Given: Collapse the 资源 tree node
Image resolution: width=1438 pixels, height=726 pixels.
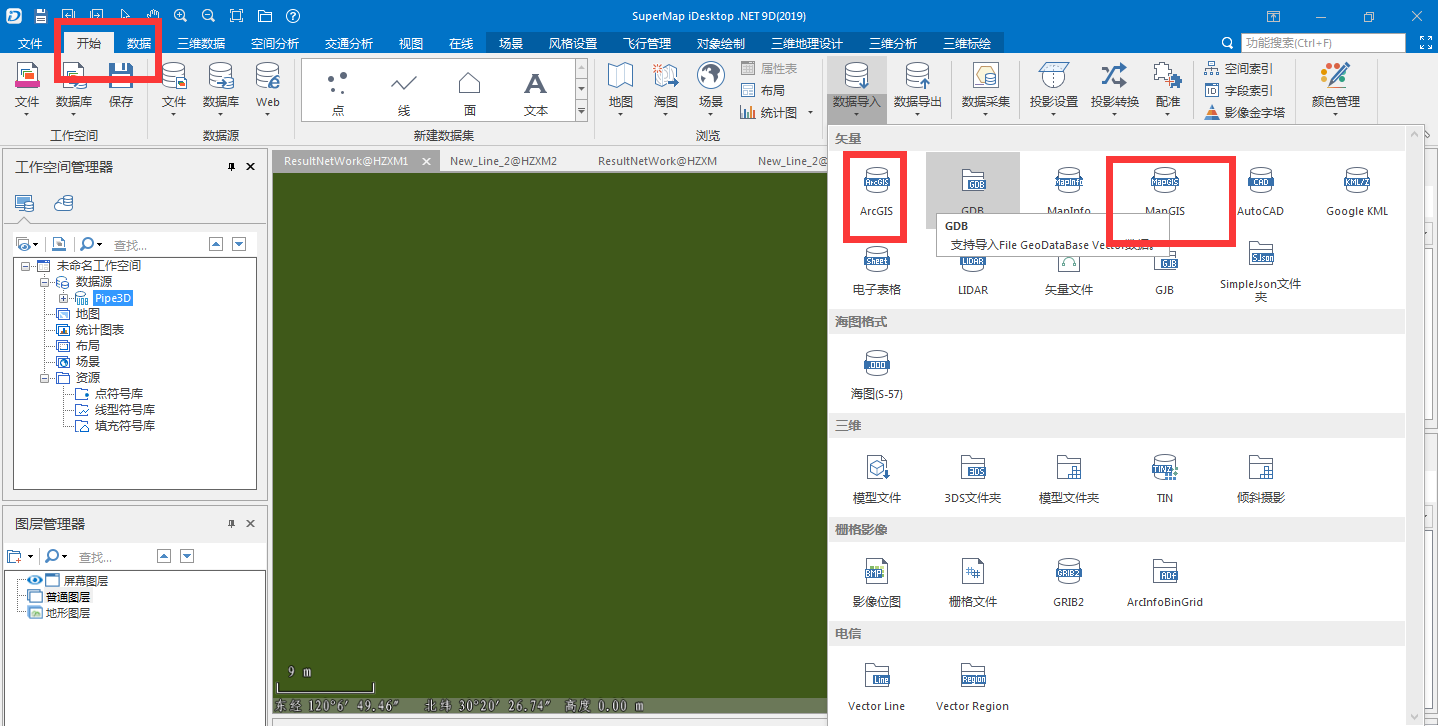Looking at the screenshot, I should point(45,378).
